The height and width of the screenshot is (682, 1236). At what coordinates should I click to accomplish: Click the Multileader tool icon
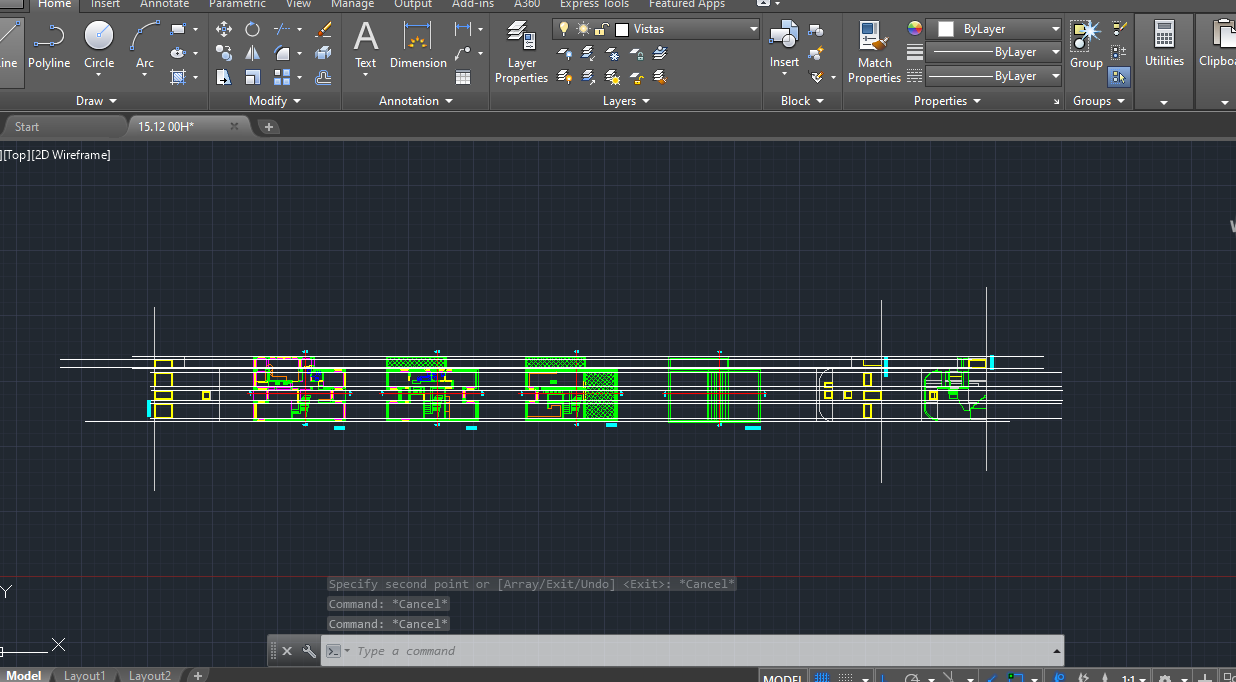[462, 53]
